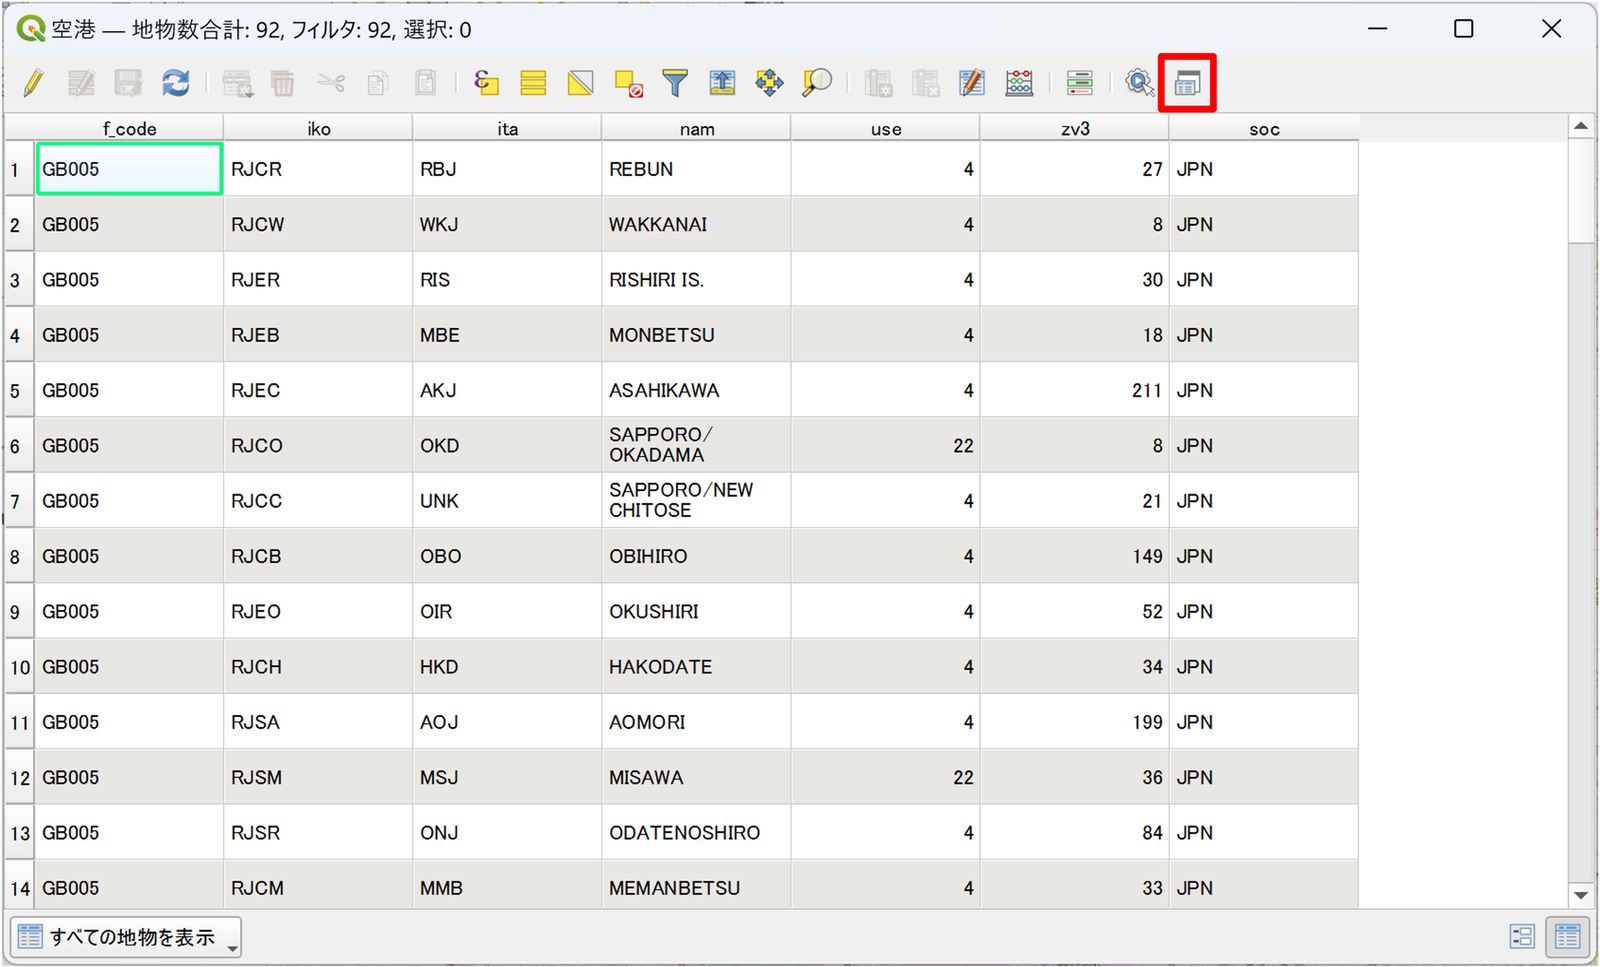
Task: Open select features by expression
Action: point(486,83)
